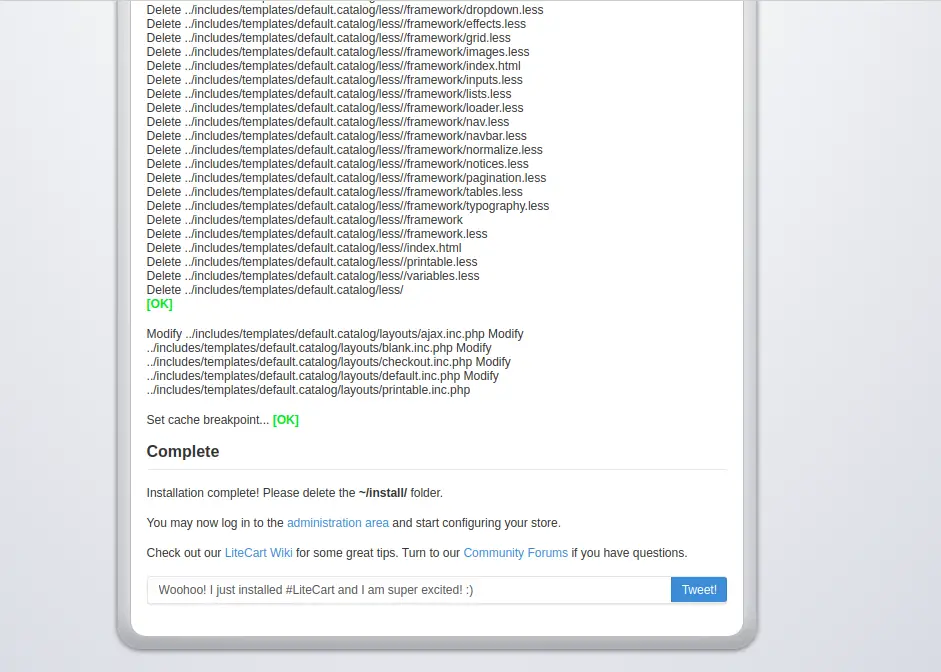Click the [OK] after Set cache breakpoint
The image size is (941, 672).
[x=286, y=419]
